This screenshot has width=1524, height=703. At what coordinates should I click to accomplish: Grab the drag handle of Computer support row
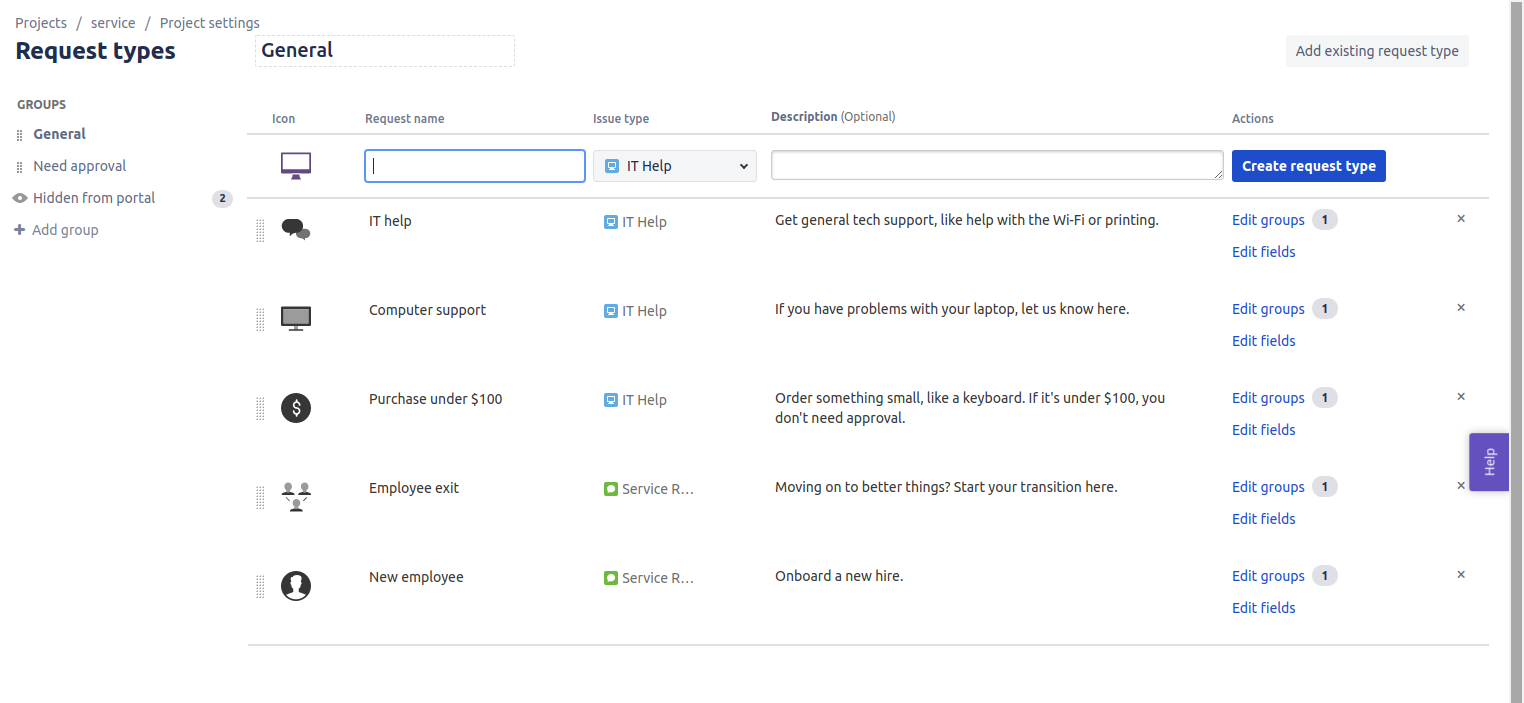[260, 320]
